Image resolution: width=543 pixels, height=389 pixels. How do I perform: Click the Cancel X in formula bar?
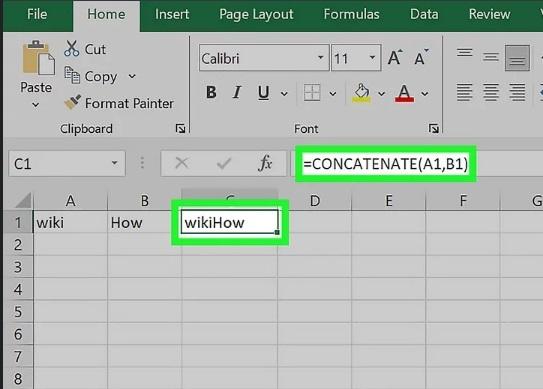[x=182, y=163]
